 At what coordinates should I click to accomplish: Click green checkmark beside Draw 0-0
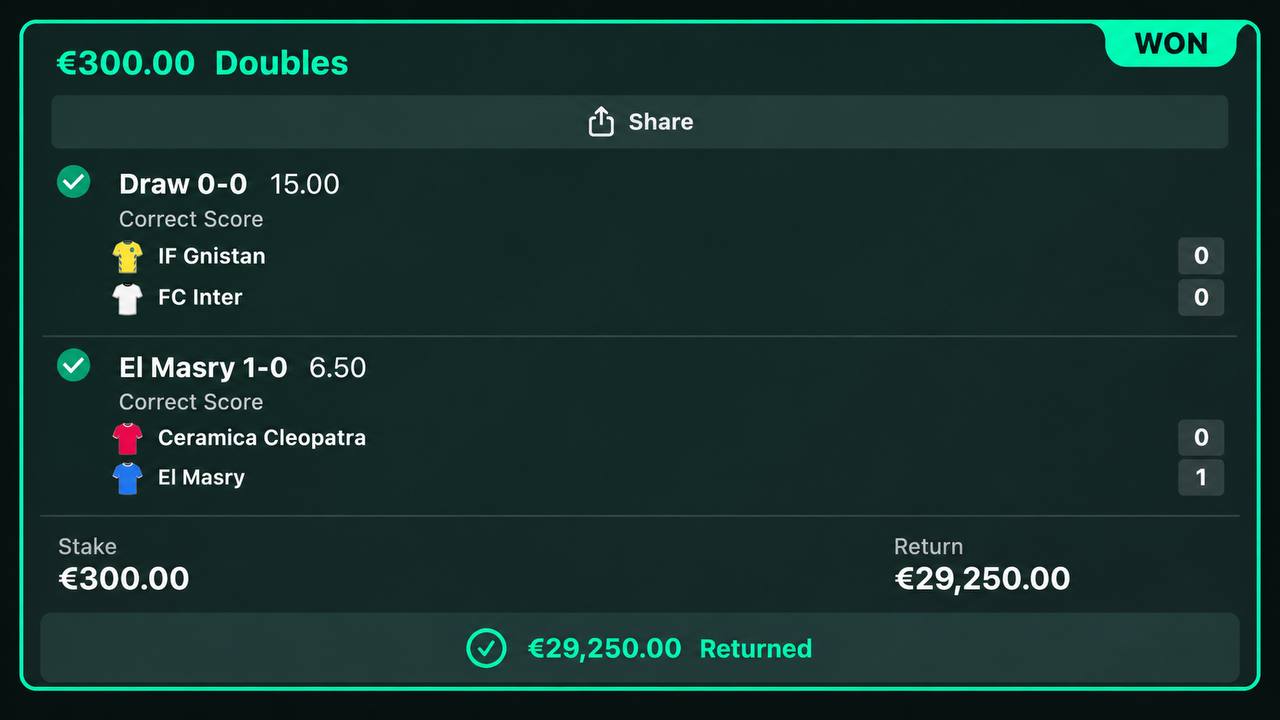tap(73, 182)
